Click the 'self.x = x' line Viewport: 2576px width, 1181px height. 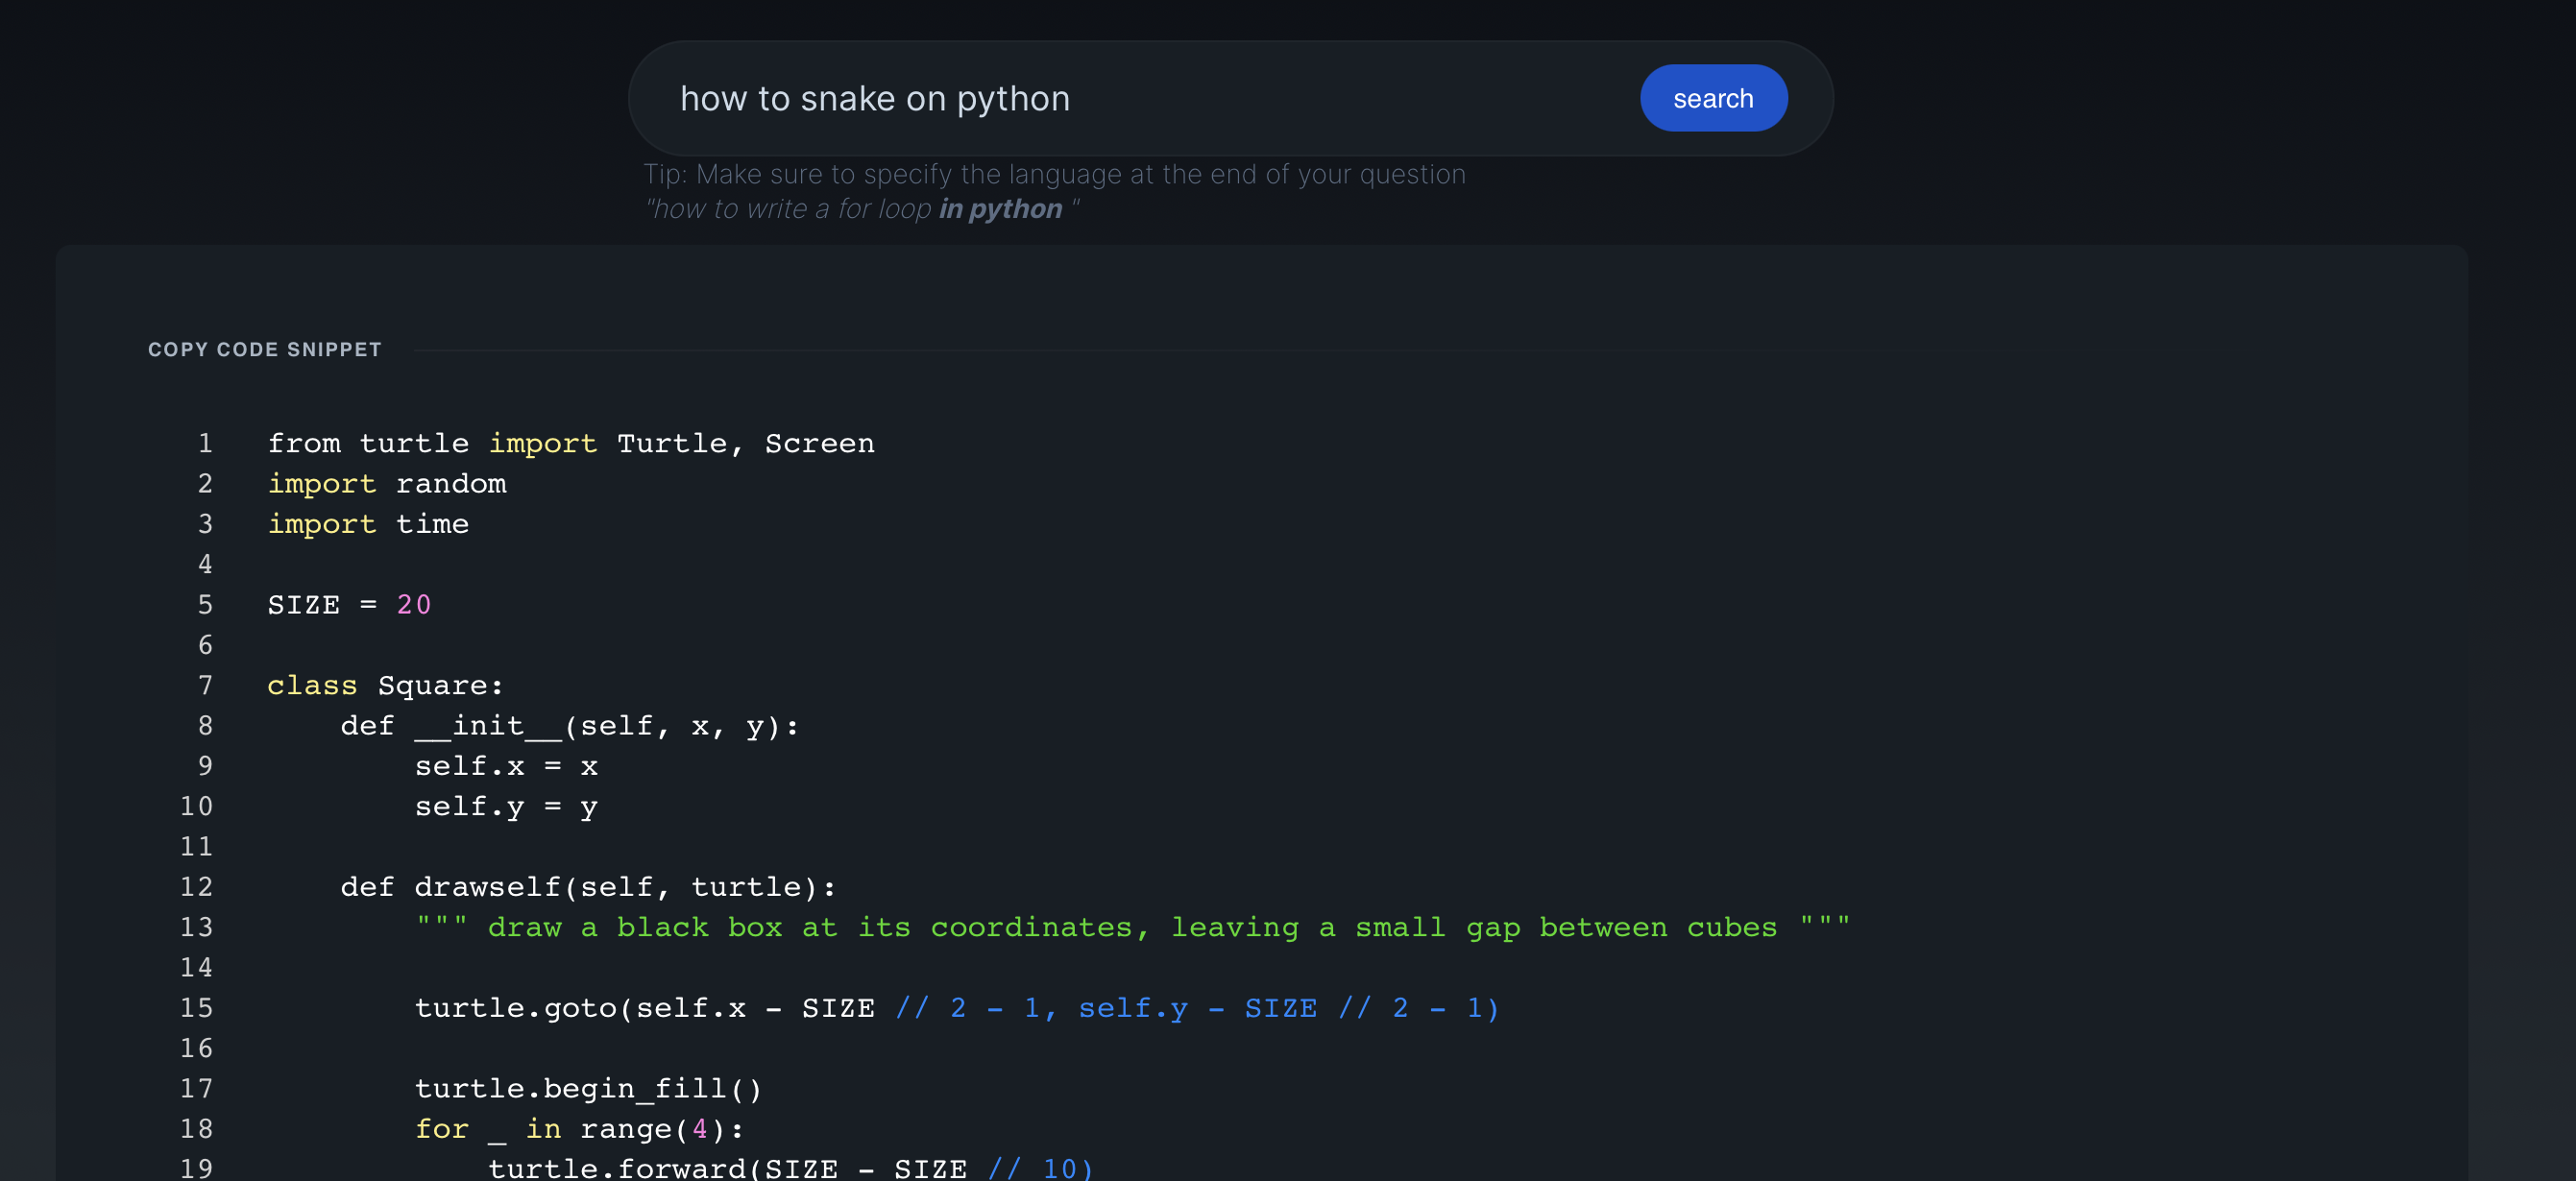(505, 766)
